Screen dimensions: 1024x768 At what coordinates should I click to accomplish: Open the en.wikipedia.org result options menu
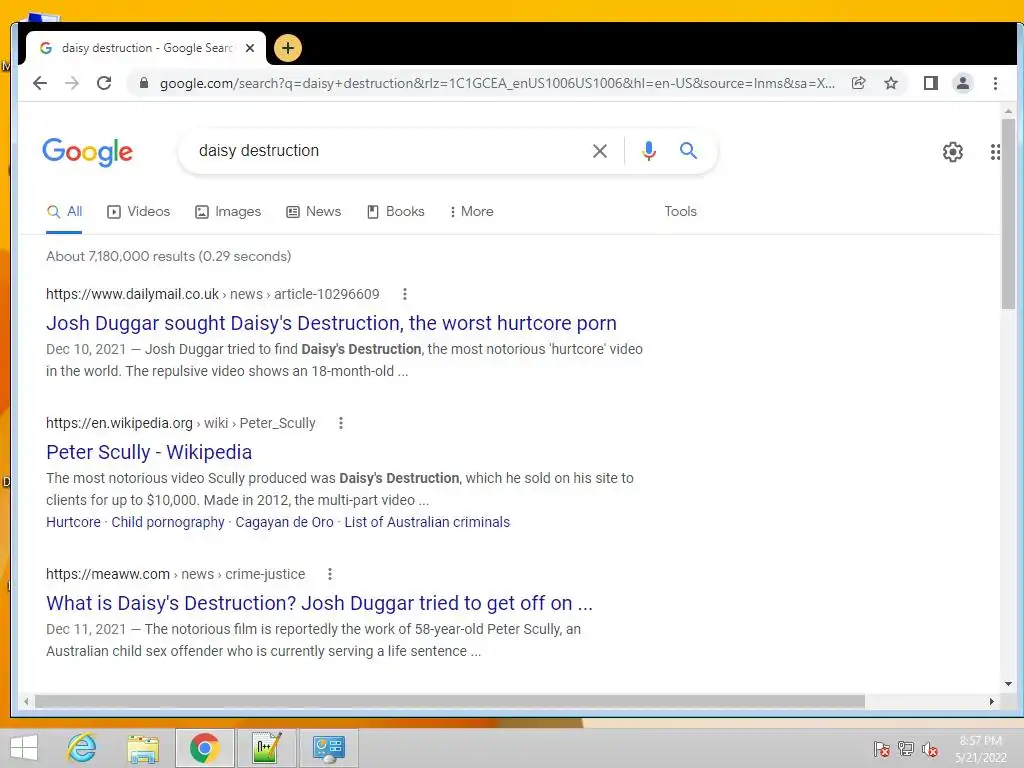(341, 423)
